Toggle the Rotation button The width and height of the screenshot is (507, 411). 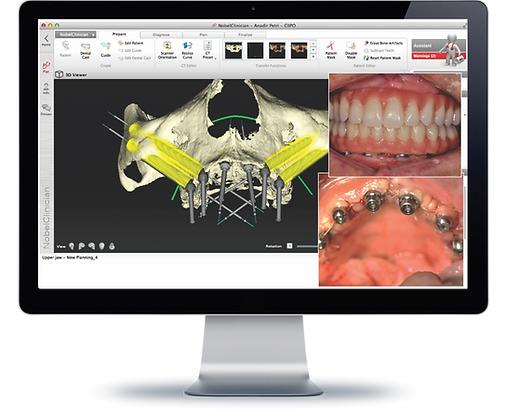tap(289, 246)
